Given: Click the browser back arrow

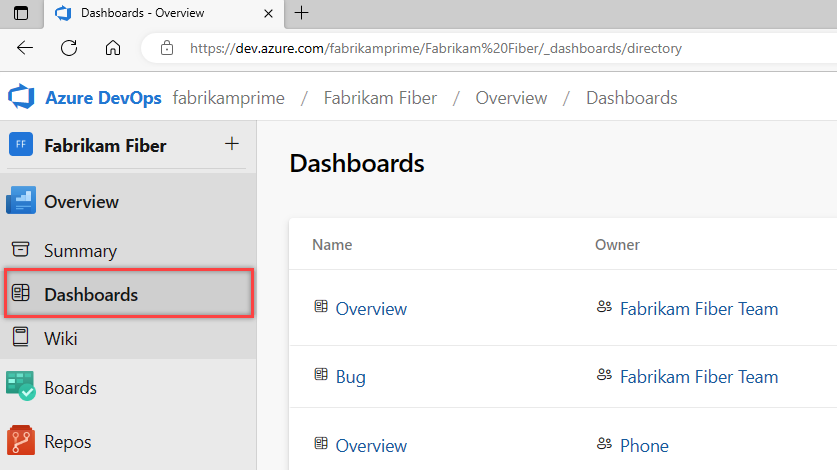Looking at the screenshot, I should pyautogui.click(x=25, y=48).
